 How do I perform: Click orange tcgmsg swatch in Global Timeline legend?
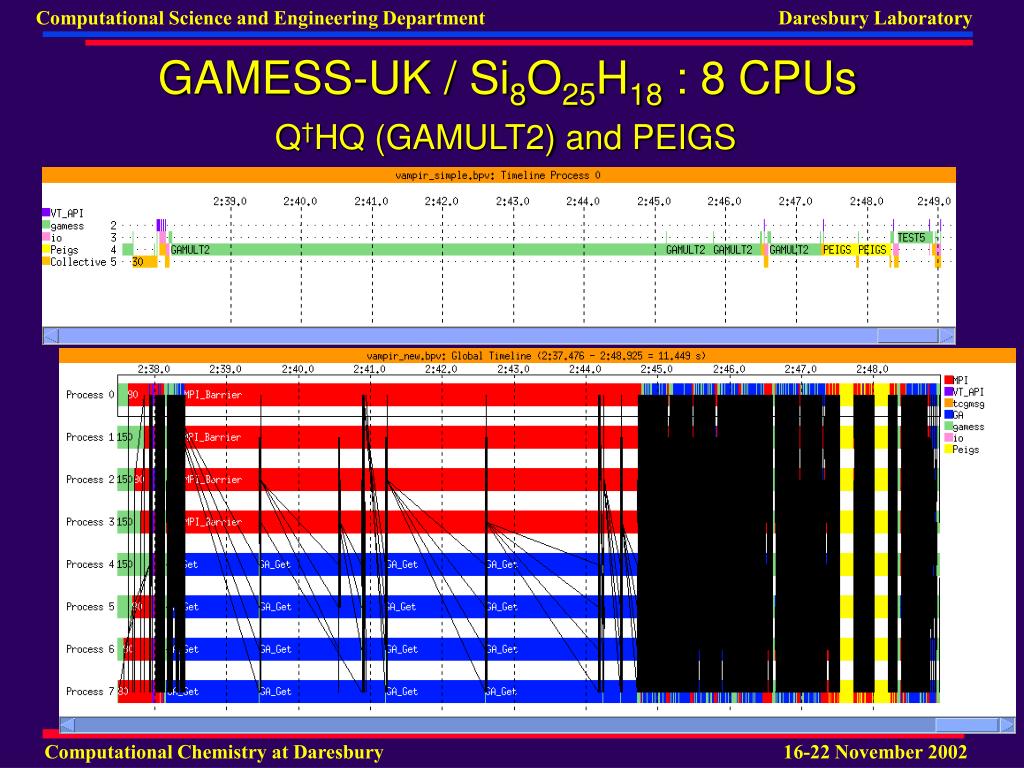click(948, 403)
